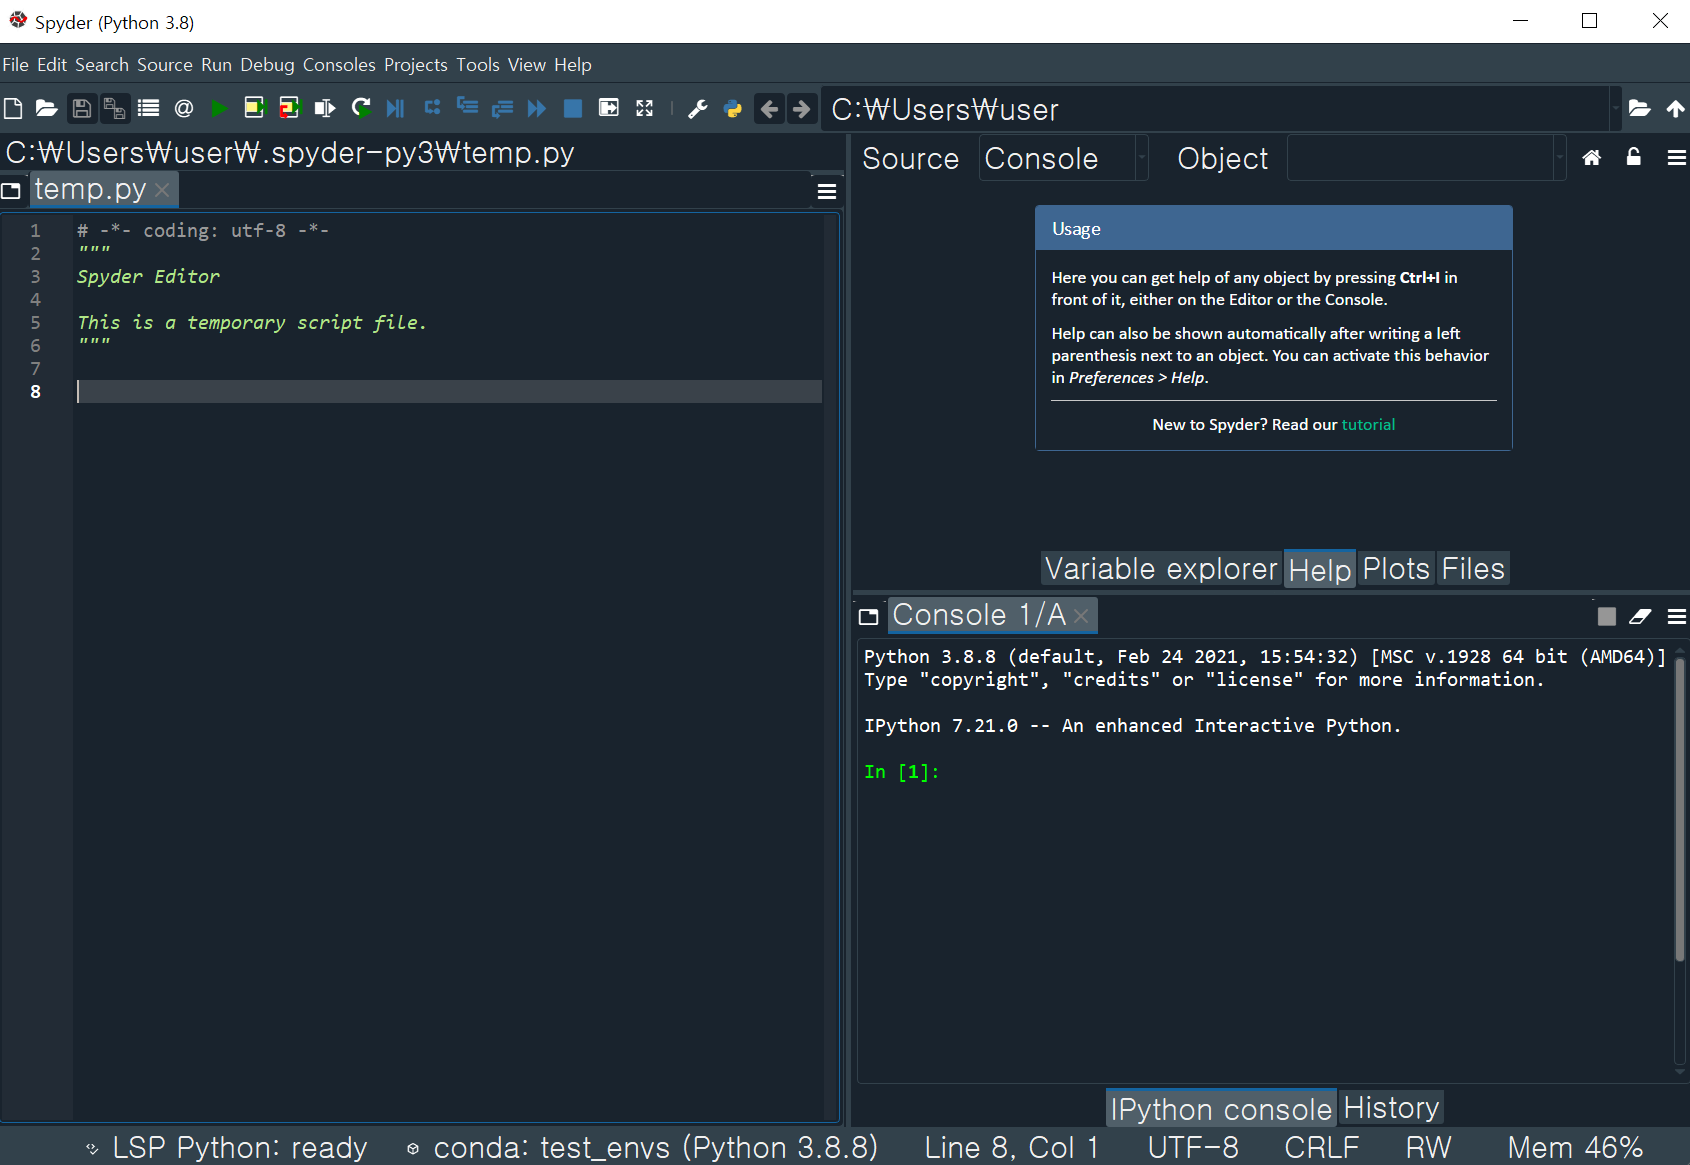Open the Projects menu

[416, 65]
